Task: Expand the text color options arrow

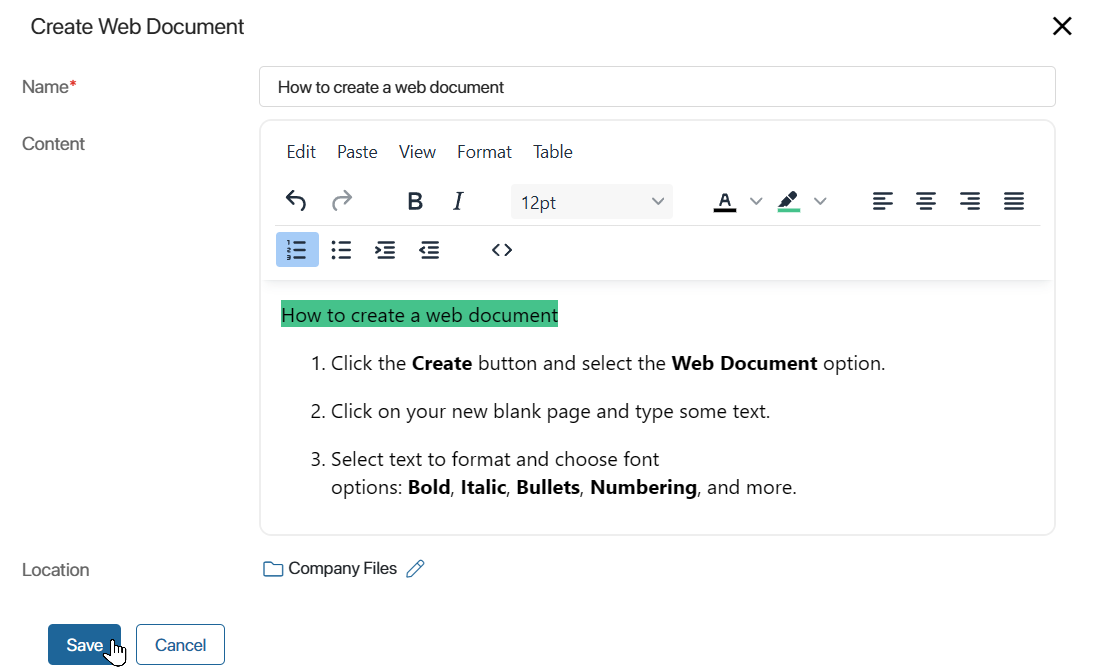Action: click(756, 202)
